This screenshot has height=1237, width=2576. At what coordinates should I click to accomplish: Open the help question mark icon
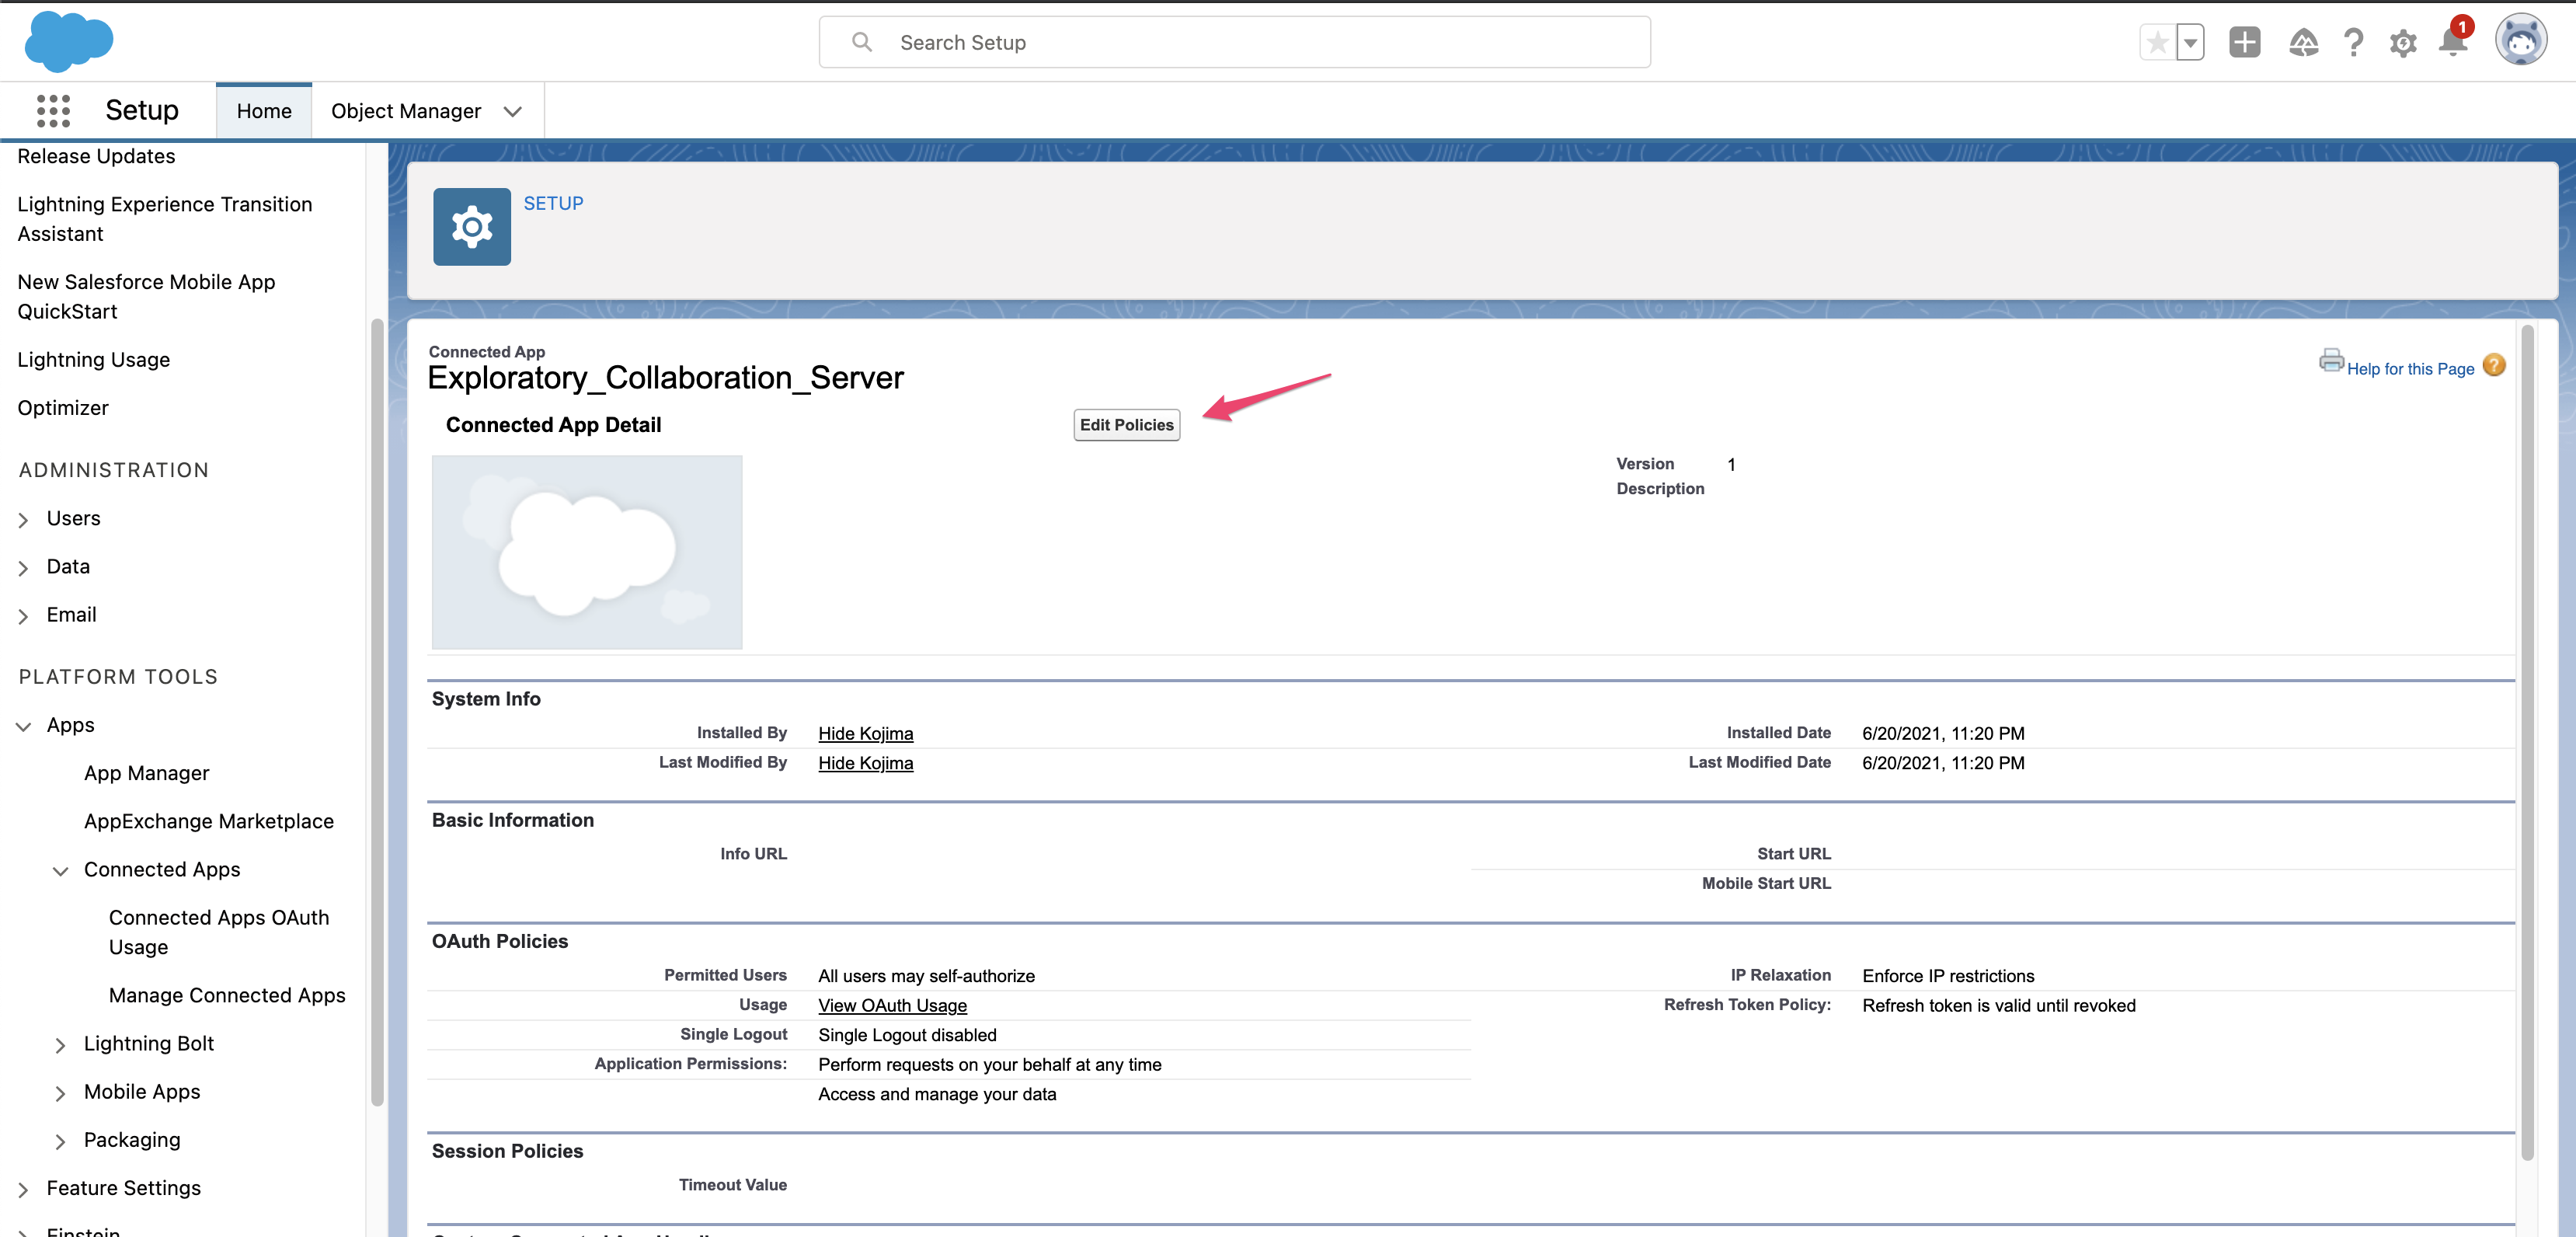pyautogui.click(x=2353, y=43)
